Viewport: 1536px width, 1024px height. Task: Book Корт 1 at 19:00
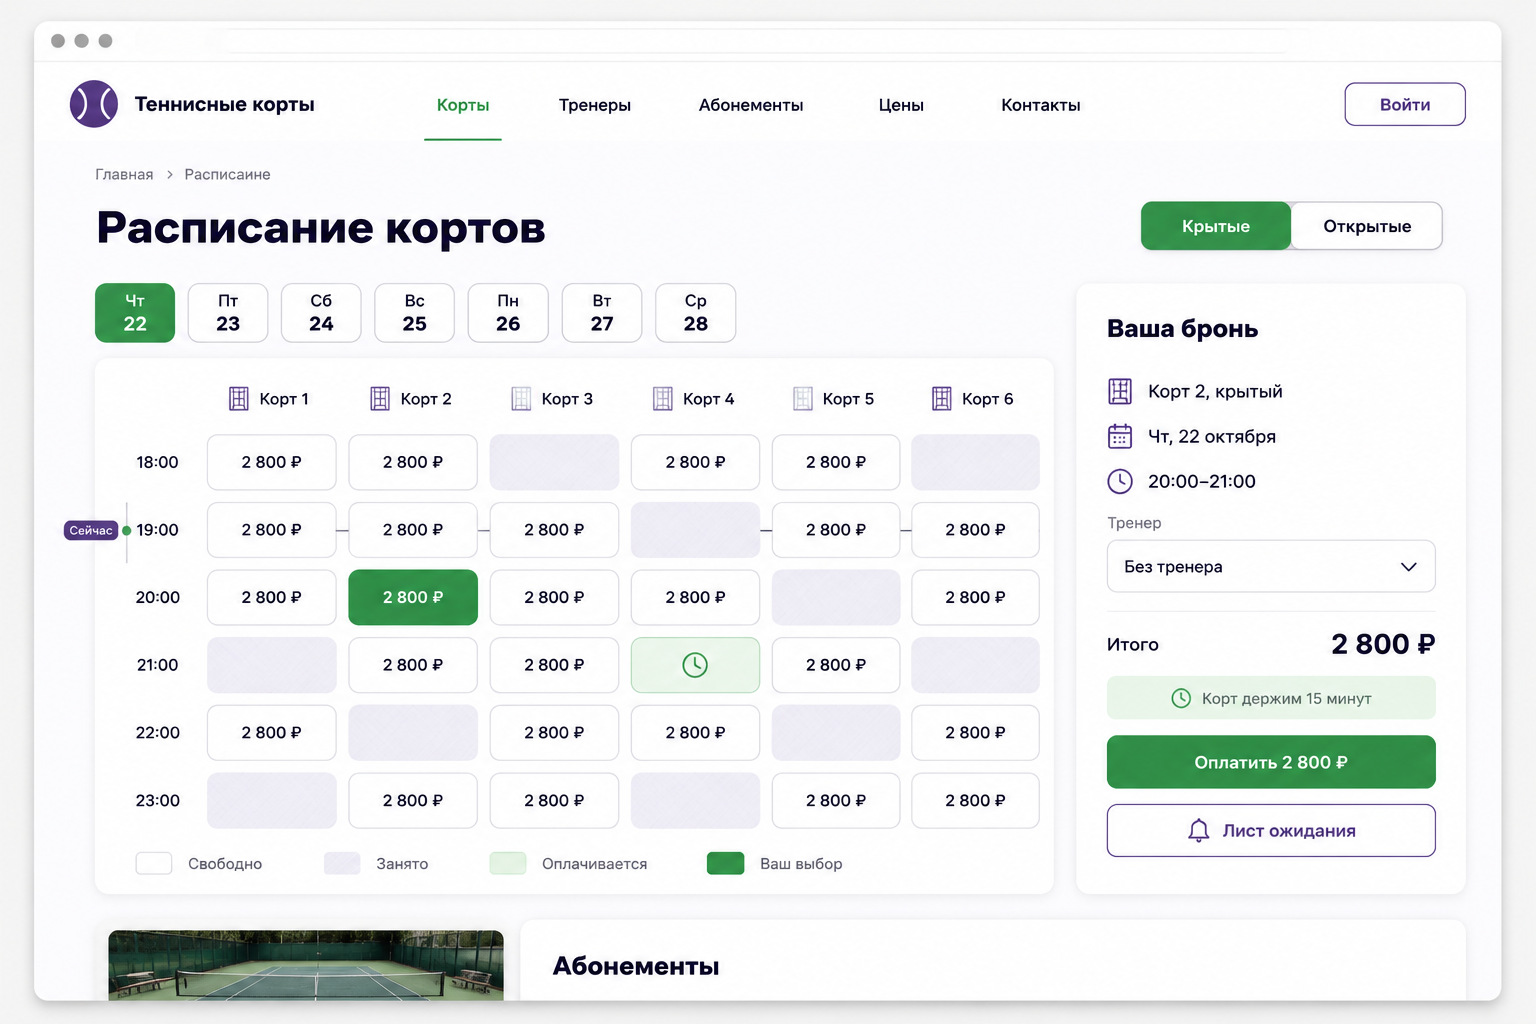(272, 530)
